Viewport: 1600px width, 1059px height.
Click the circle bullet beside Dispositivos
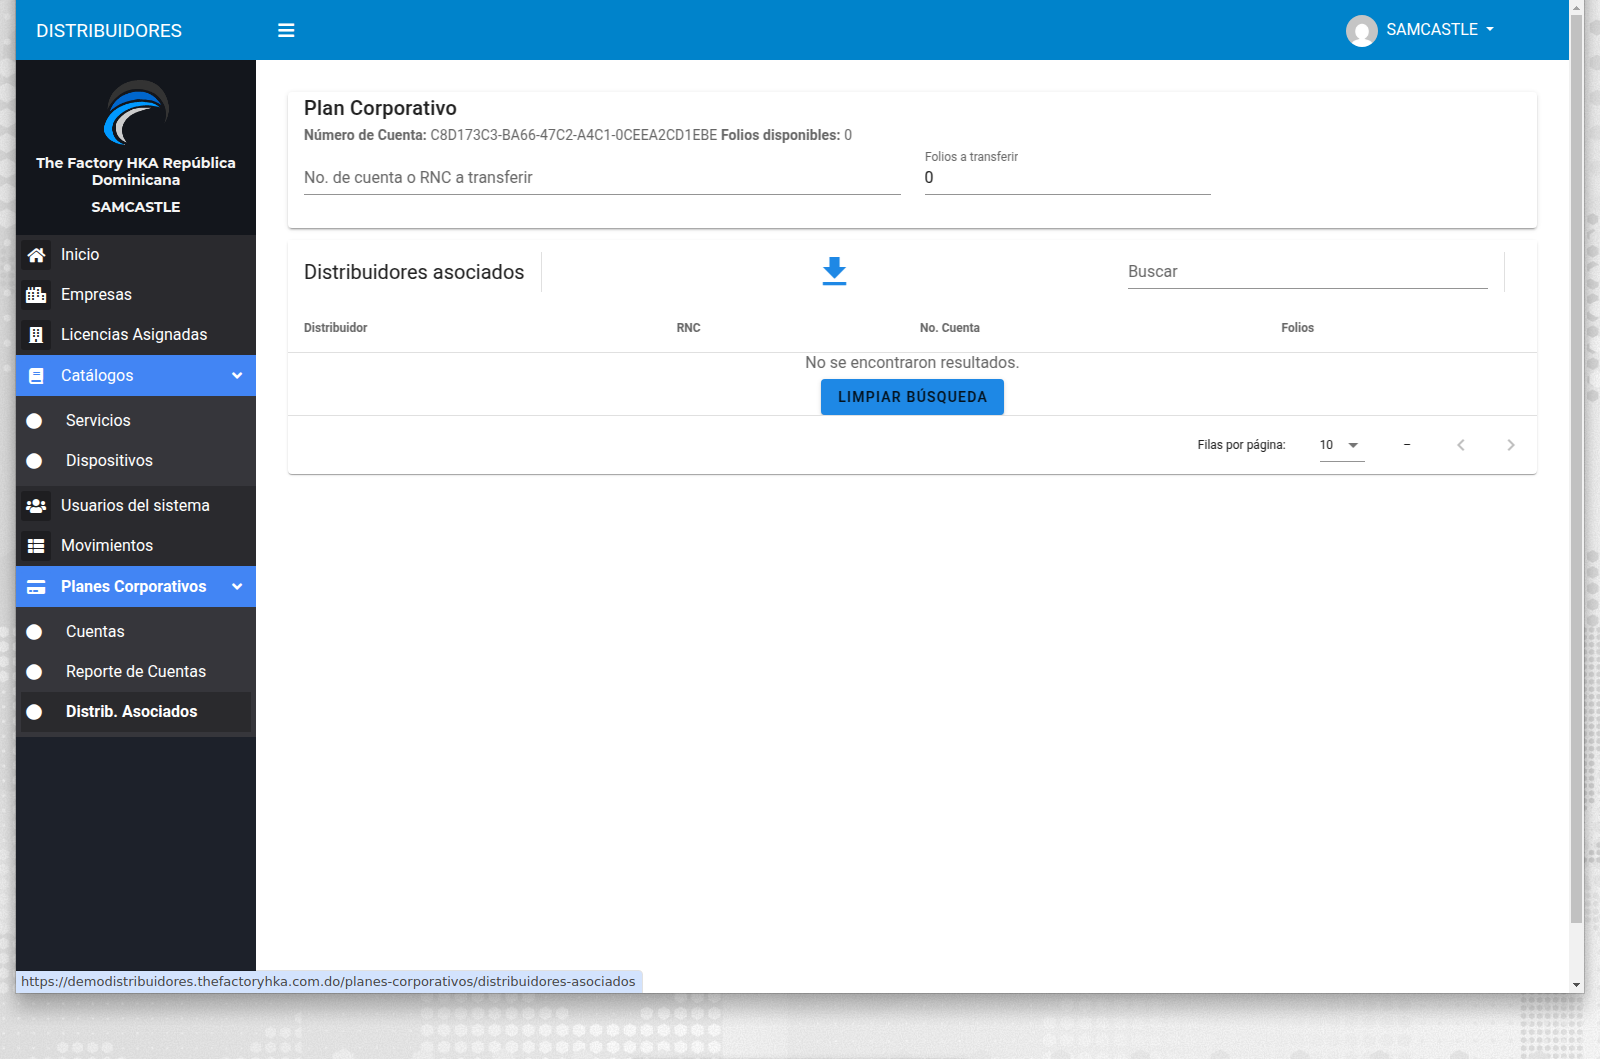34,461
